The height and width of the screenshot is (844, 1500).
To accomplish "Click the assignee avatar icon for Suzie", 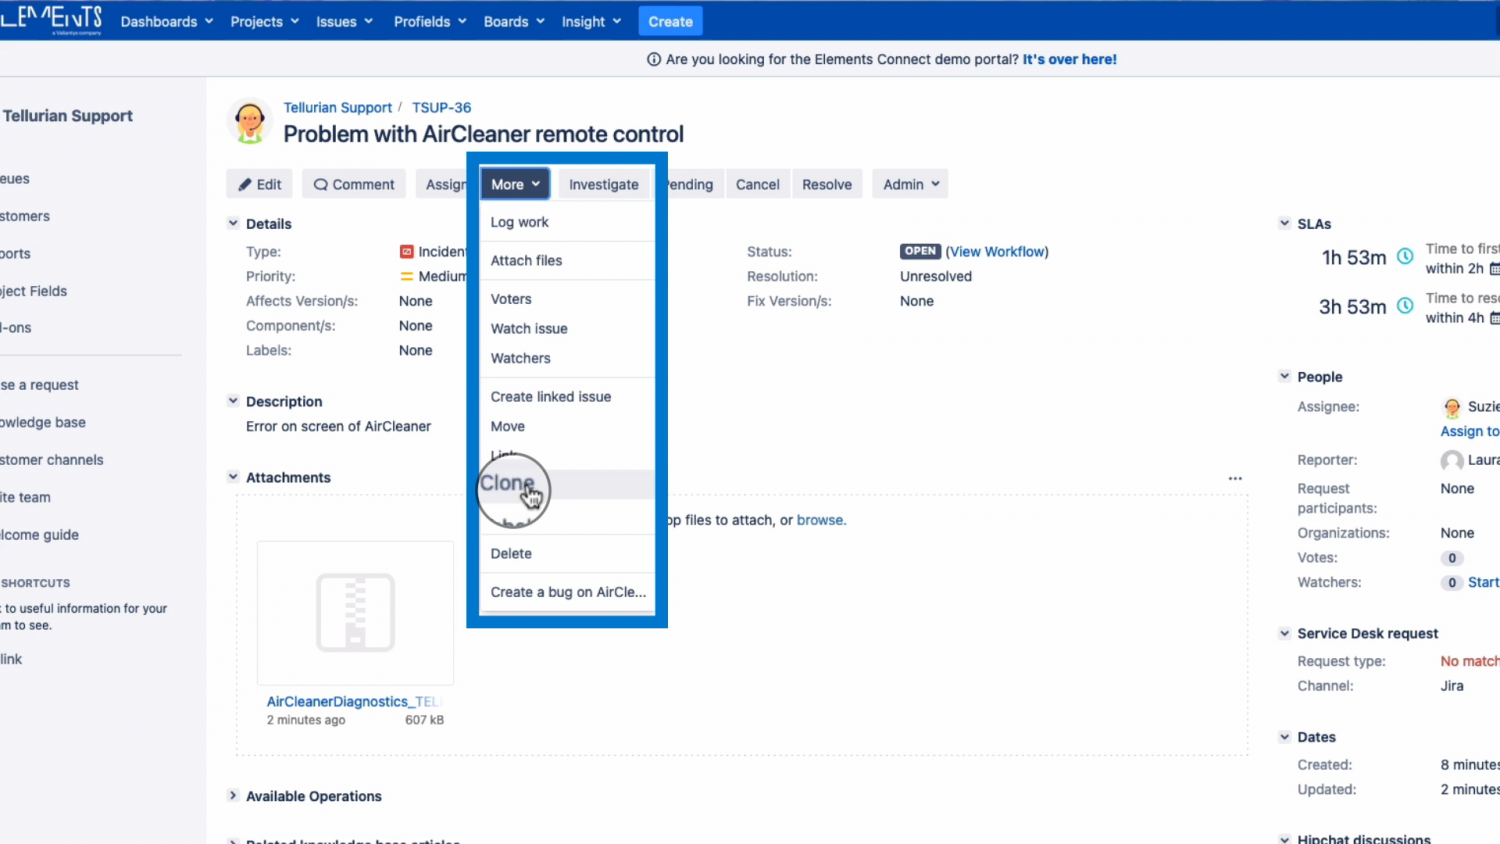I will point(1452,407).
